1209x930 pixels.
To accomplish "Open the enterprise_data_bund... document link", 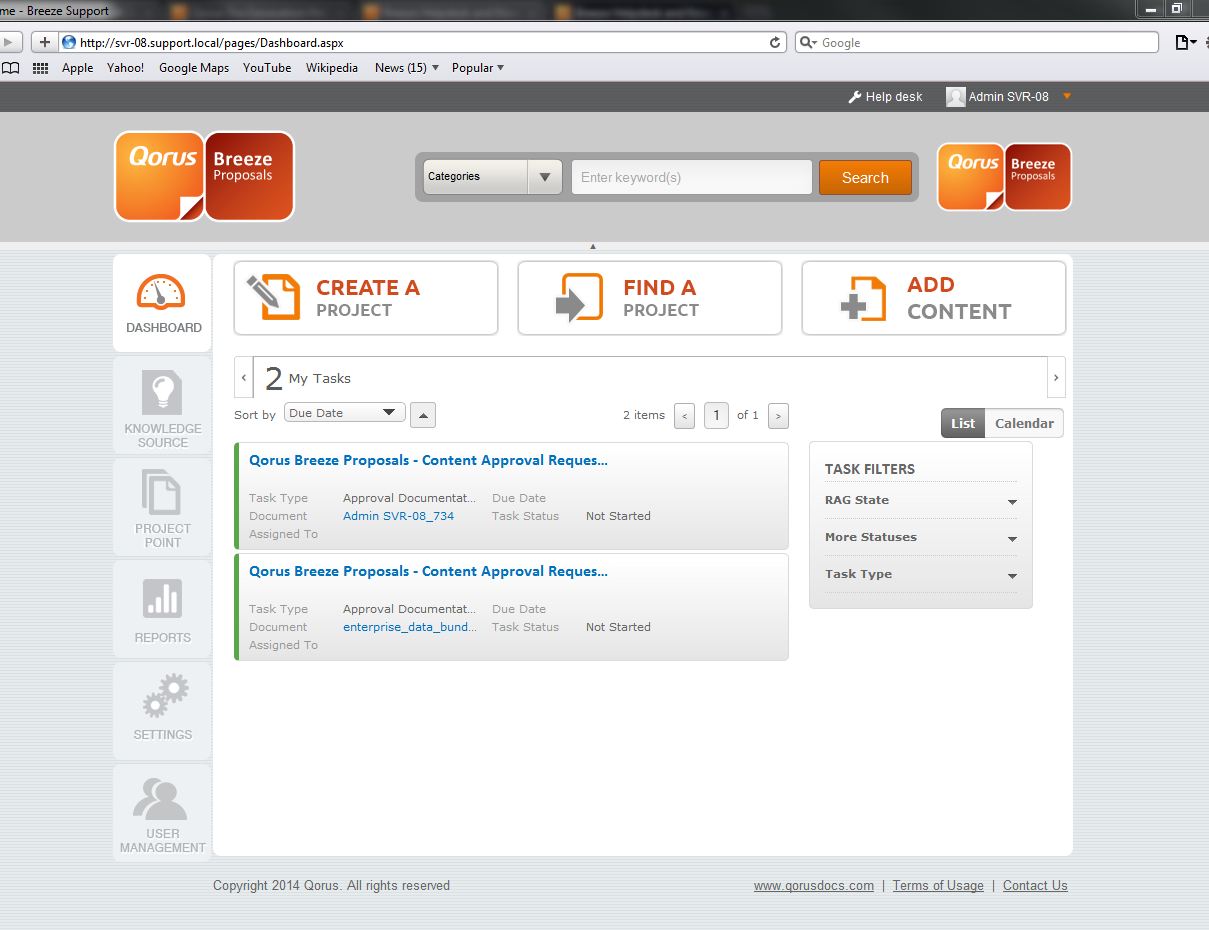I will (x=410, y=627).
